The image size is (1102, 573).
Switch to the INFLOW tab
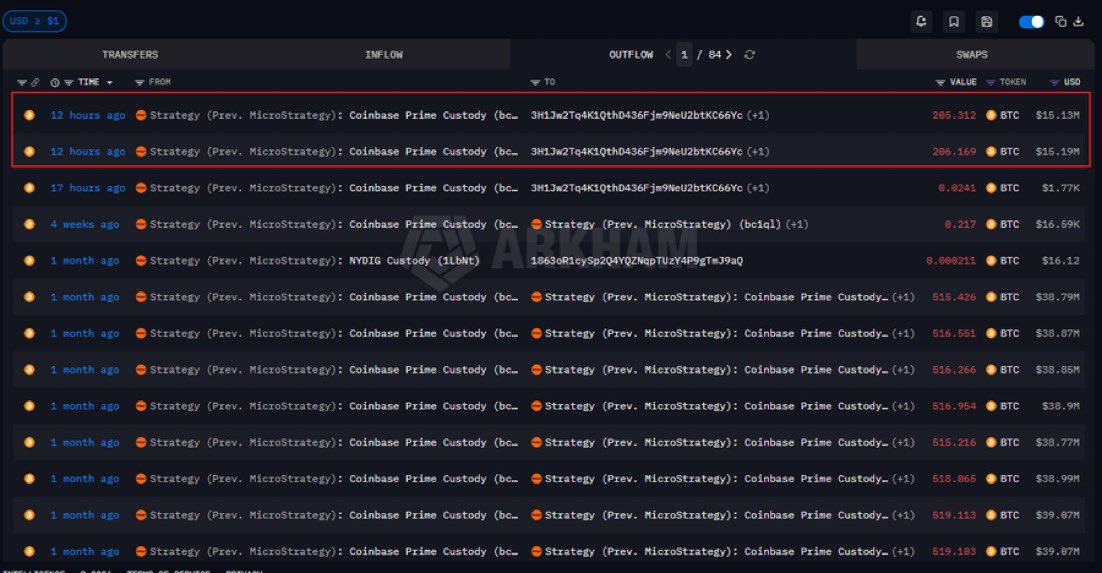click(x=384, y=55)
